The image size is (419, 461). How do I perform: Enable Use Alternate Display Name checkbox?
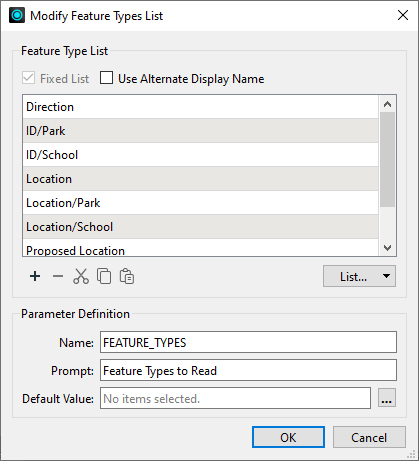[x=106, y=78]
